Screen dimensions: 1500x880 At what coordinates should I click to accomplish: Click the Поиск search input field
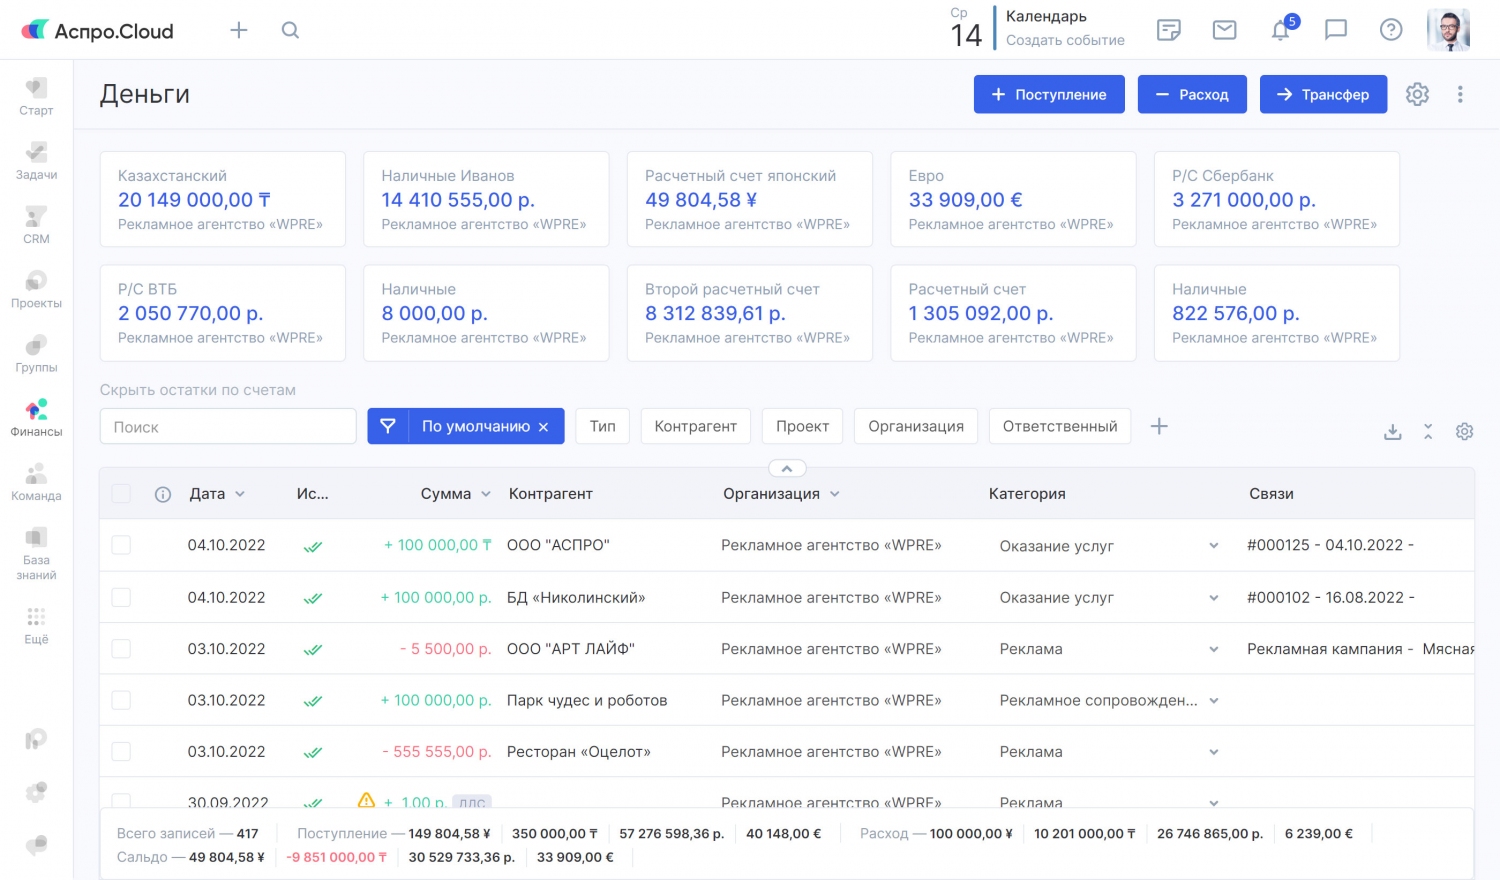tap(228, 427)
